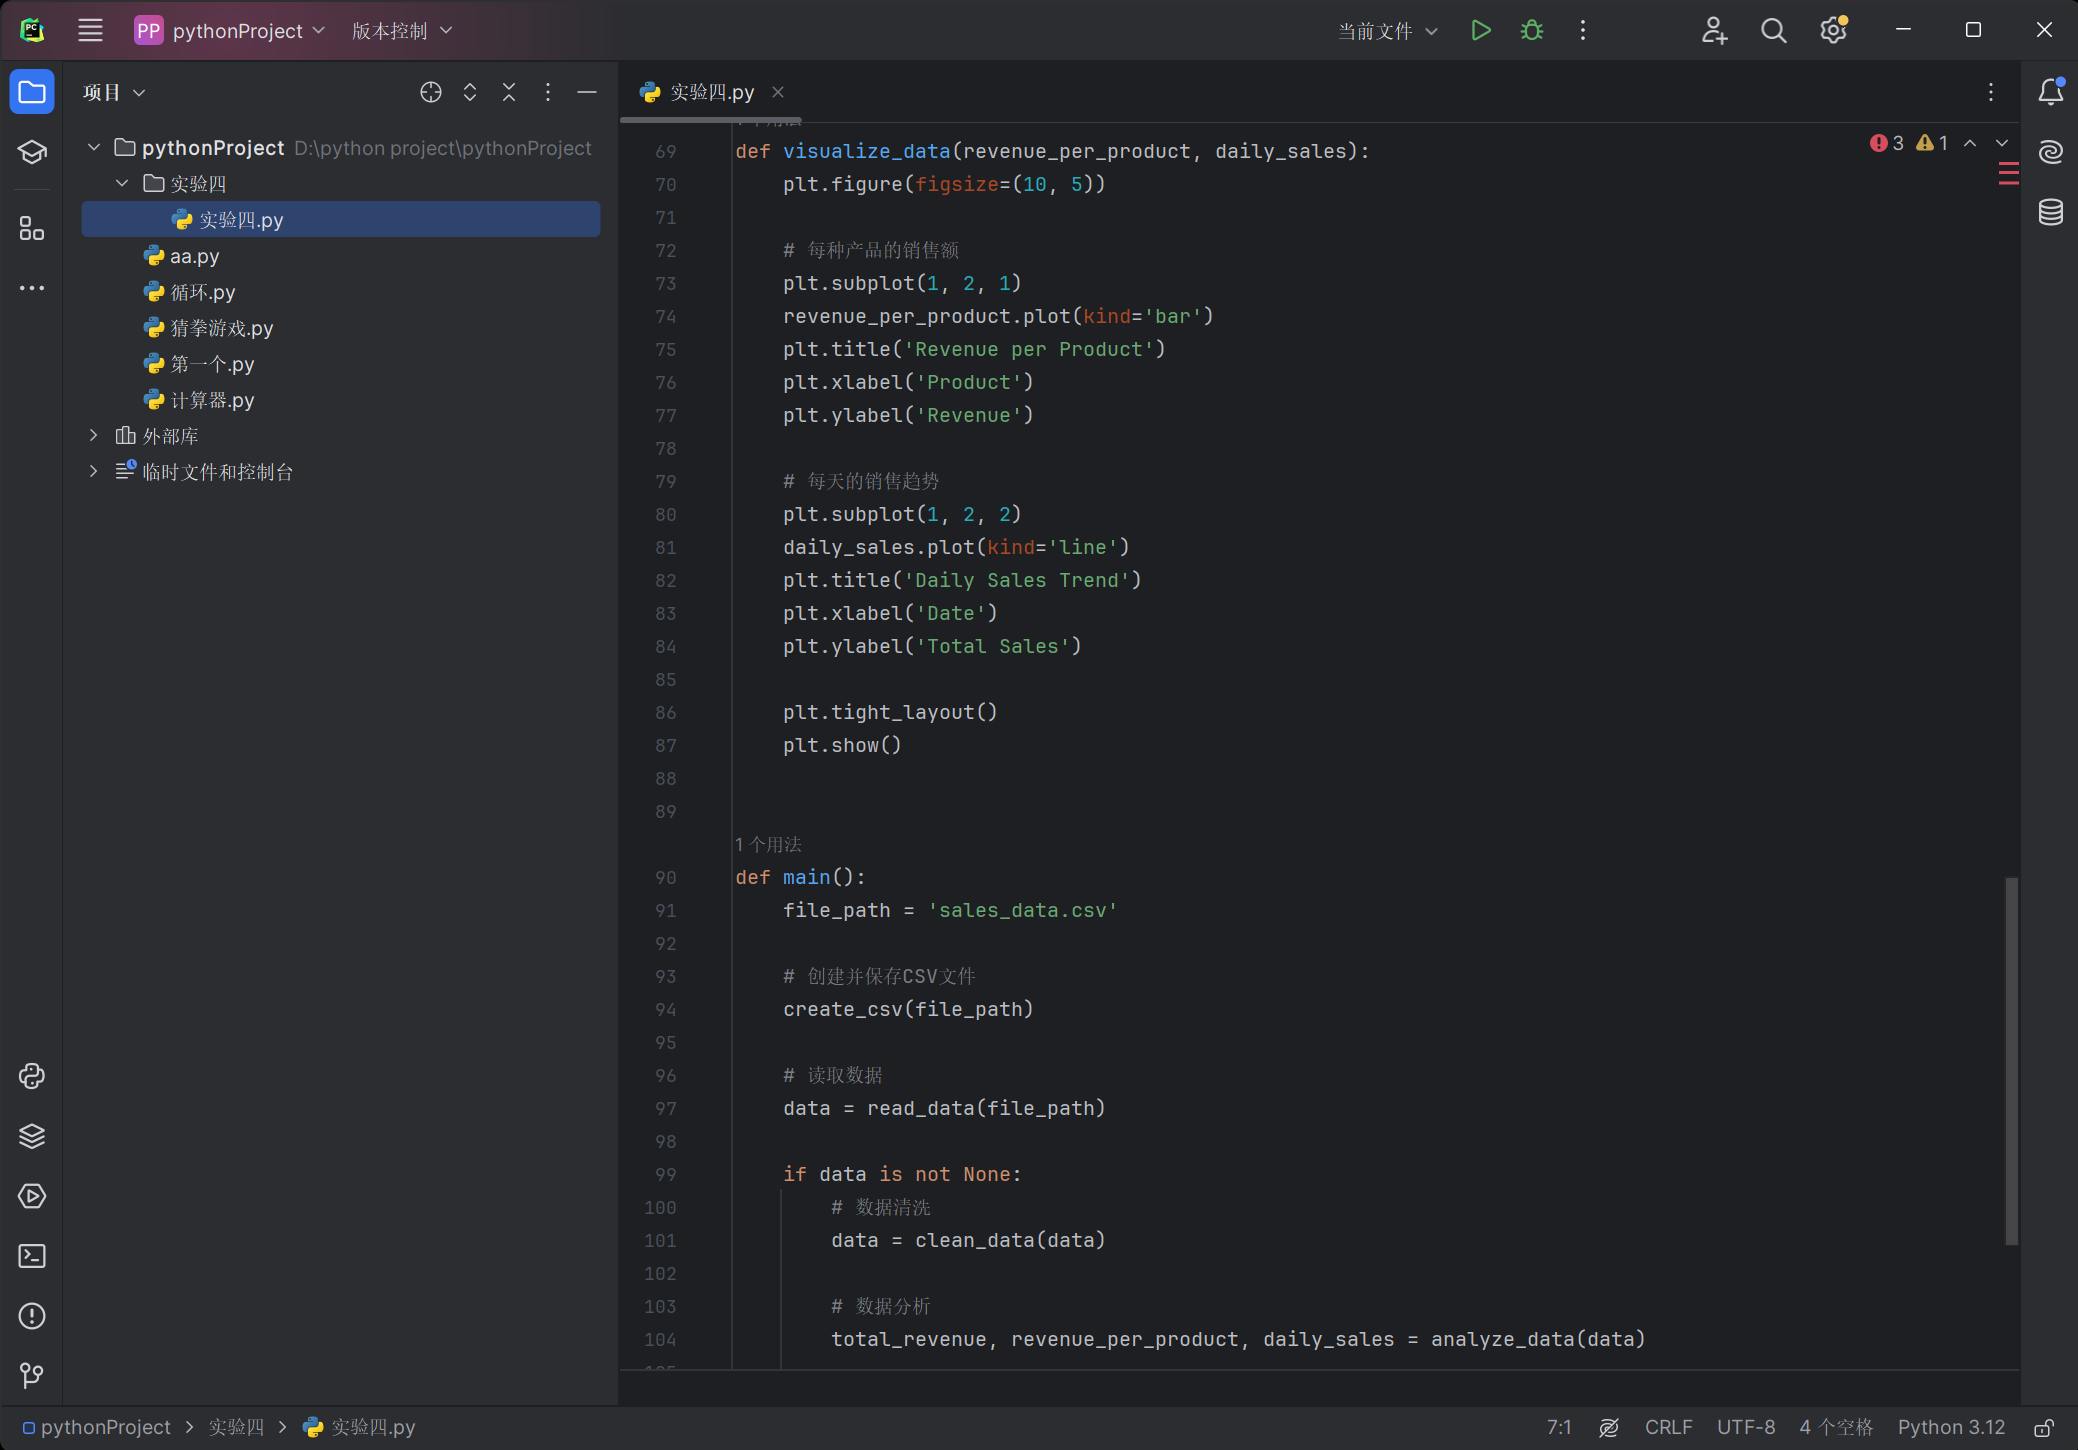Change 4 个空格 indent setting
Viewport: 2078px width, 1450px height.
click(x=1836, y=1428)
